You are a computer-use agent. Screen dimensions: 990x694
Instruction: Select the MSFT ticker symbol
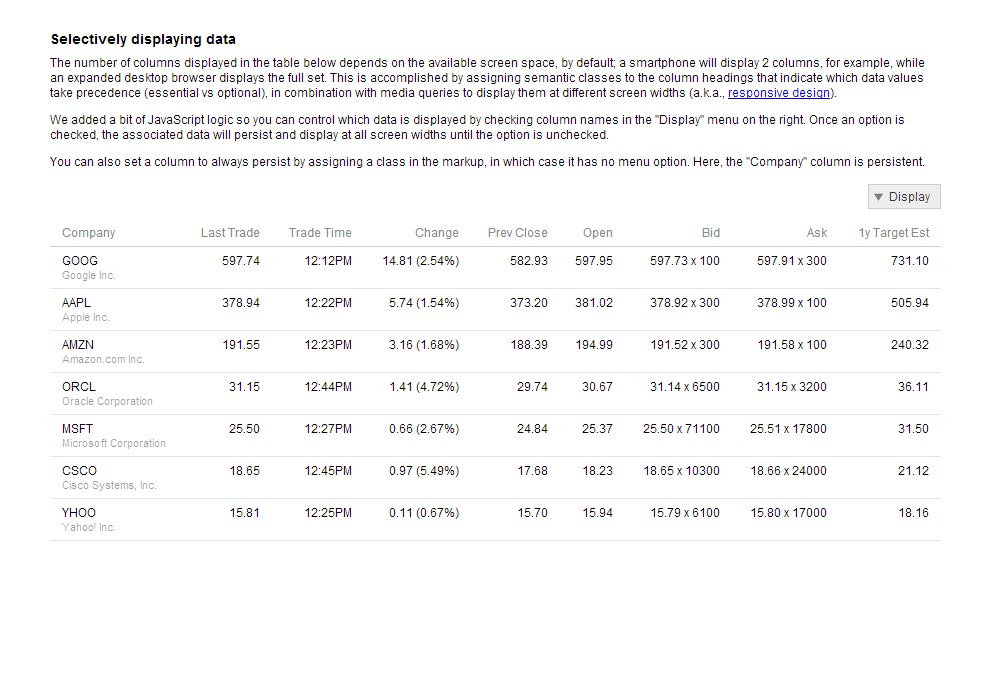(x=77, y=429)
